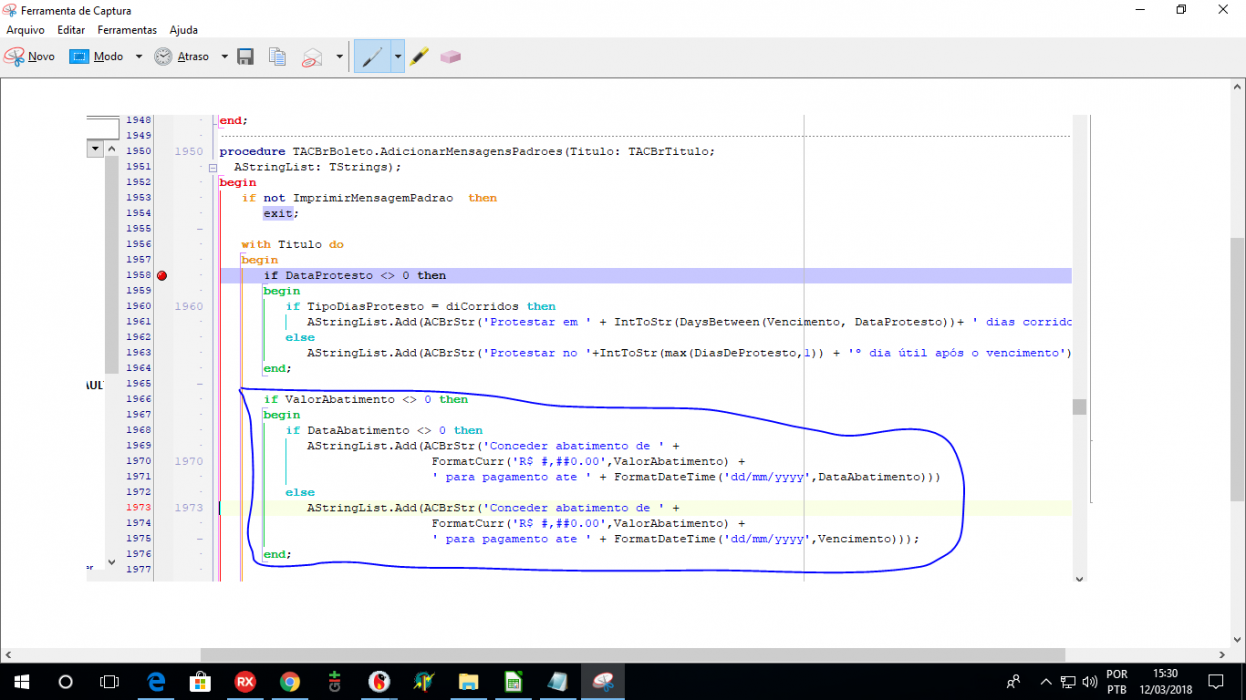Screen dimensions: 1246x700
Task: Open the blue notebook app on taskbar
Action: (557, 682)
